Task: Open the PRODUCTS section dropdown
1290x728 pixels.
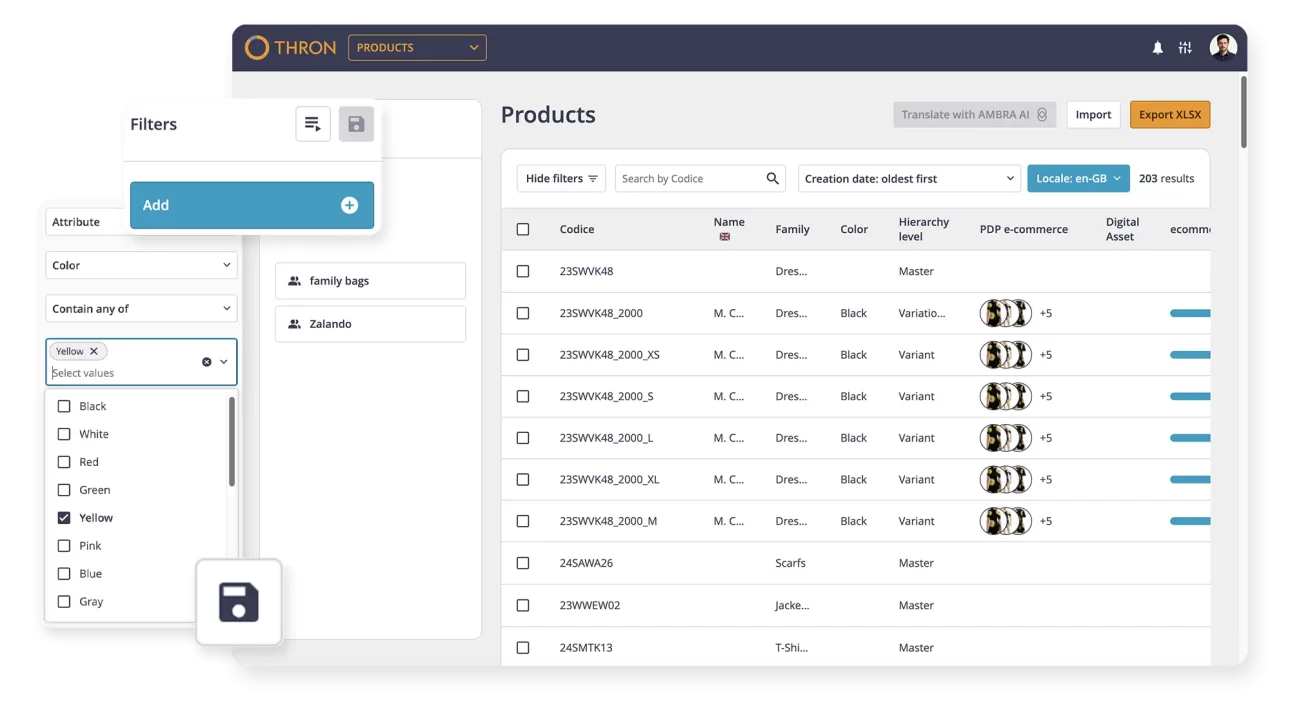Action: point(417,48)
